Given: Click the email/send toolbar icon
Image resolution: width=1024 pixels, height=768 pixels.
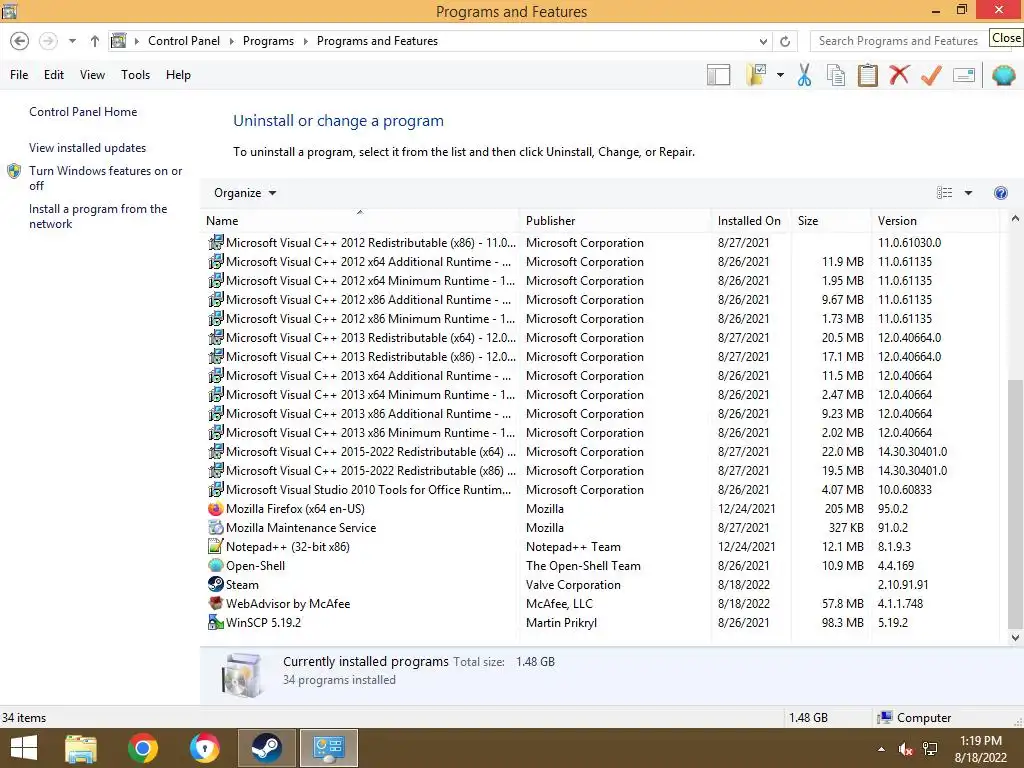Looking at the screenshot, I should (x=964, y=75).
